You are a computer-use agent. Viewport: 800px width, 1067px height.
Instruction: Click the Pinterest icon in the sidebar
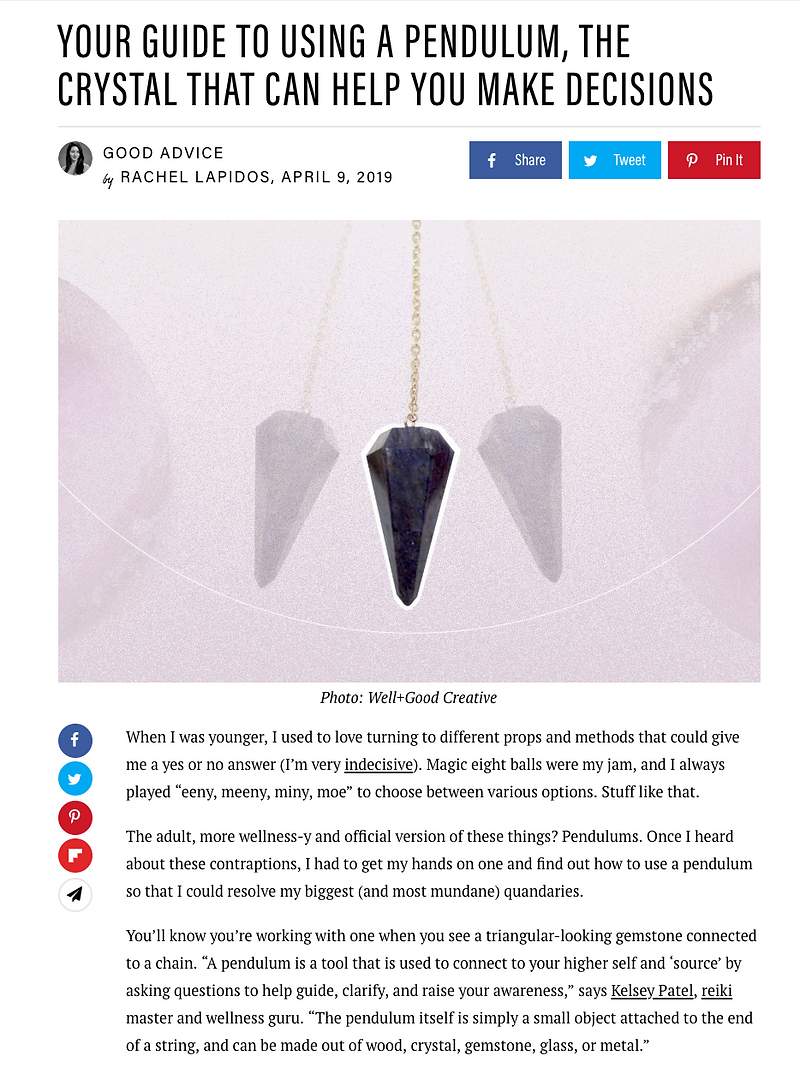click(x=75, y=817)
